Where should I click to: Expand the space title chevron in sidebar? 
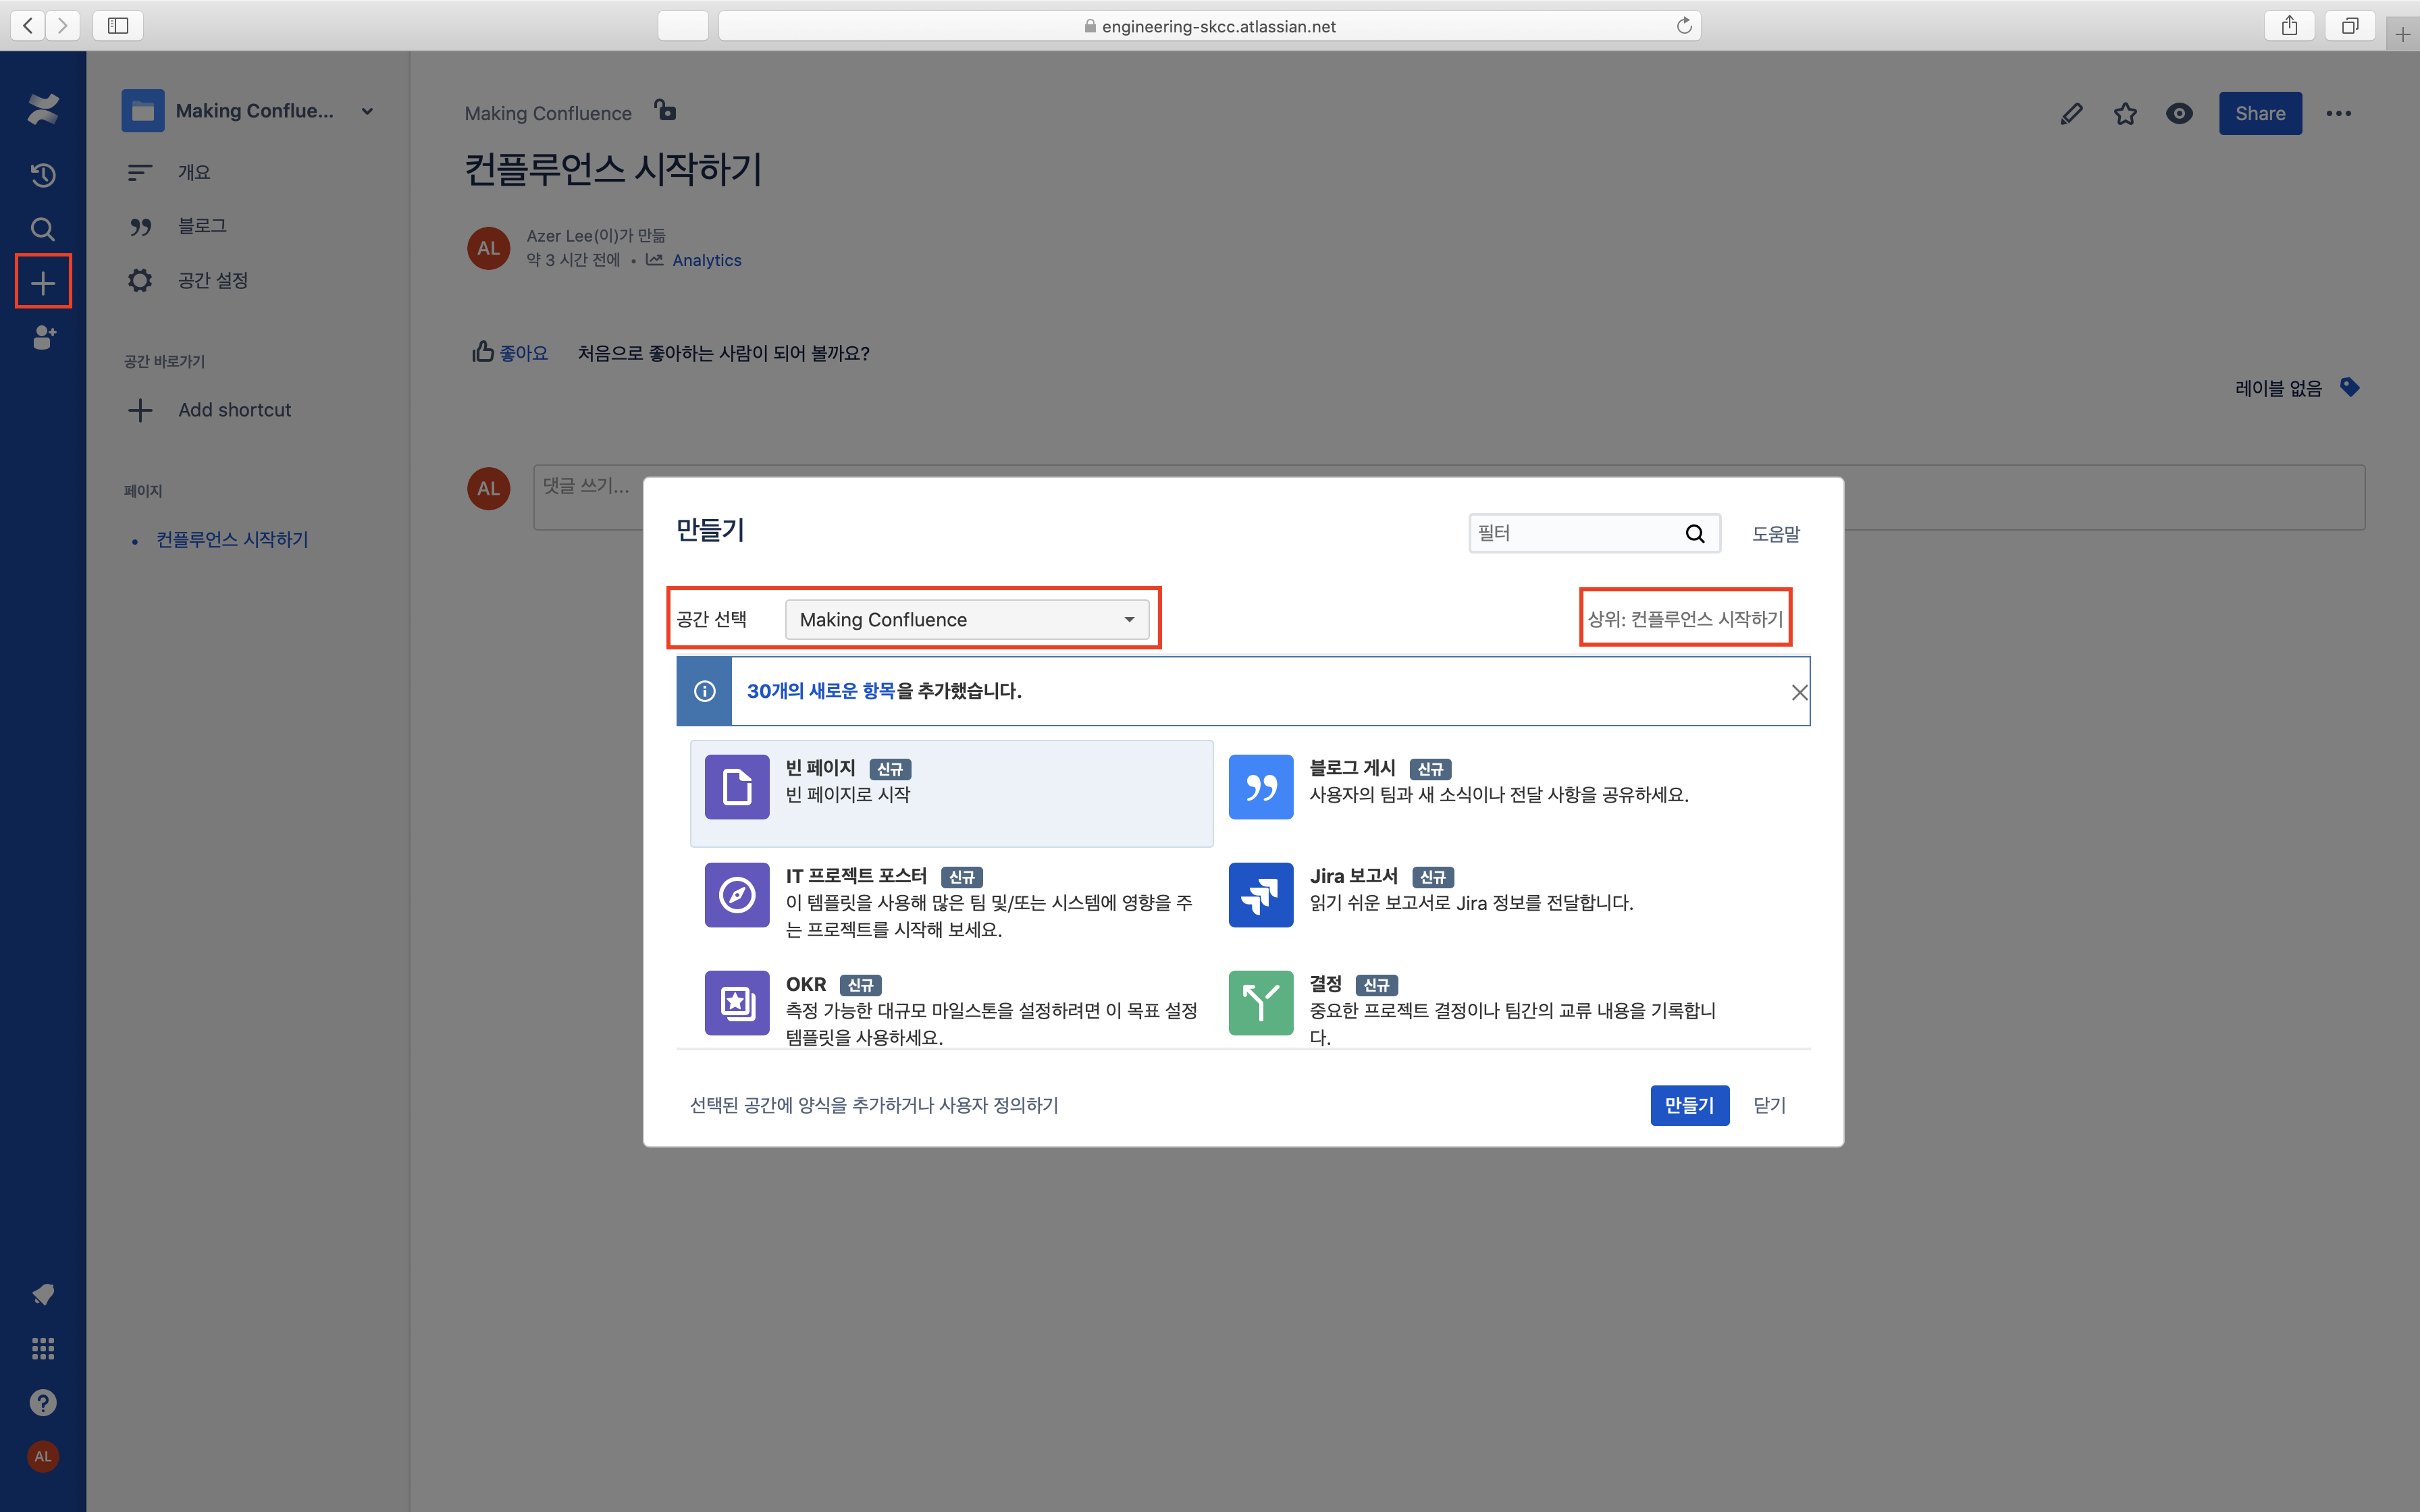367,111
